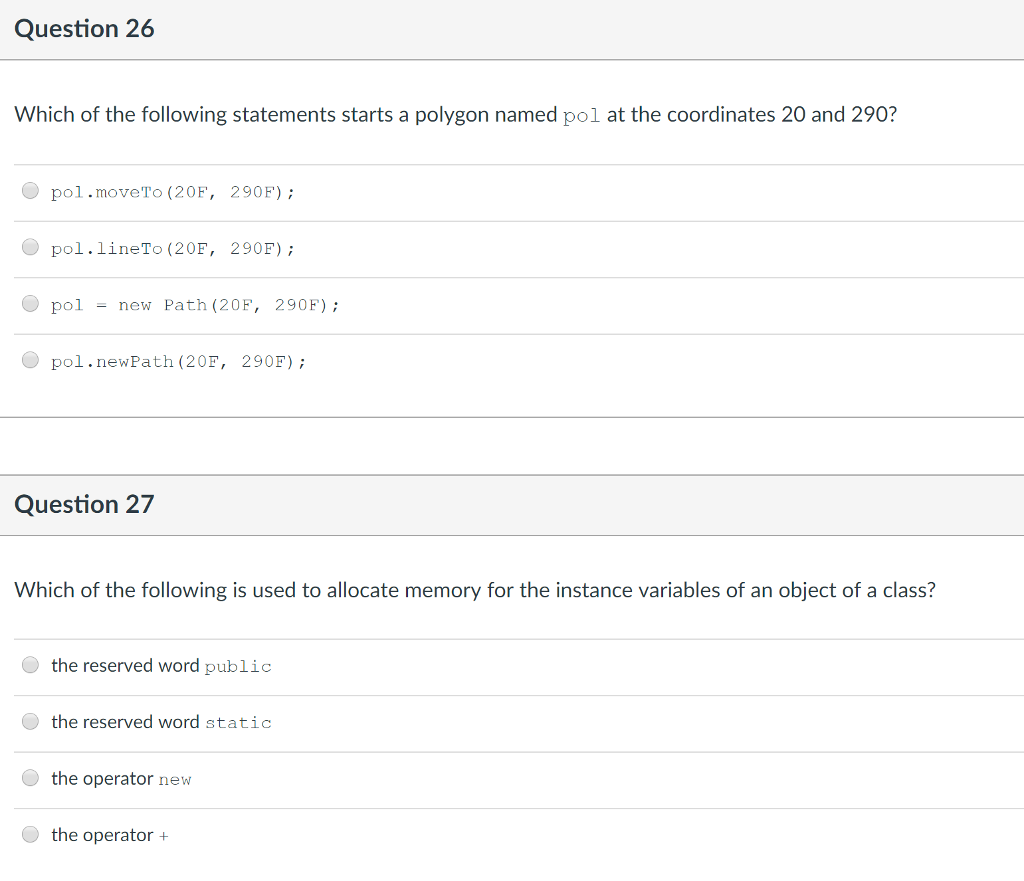Click the pol.lineTo(20F, 290F); answer text
The height and width of the screenshot is (881, 1024).
(x=173, y=249)
